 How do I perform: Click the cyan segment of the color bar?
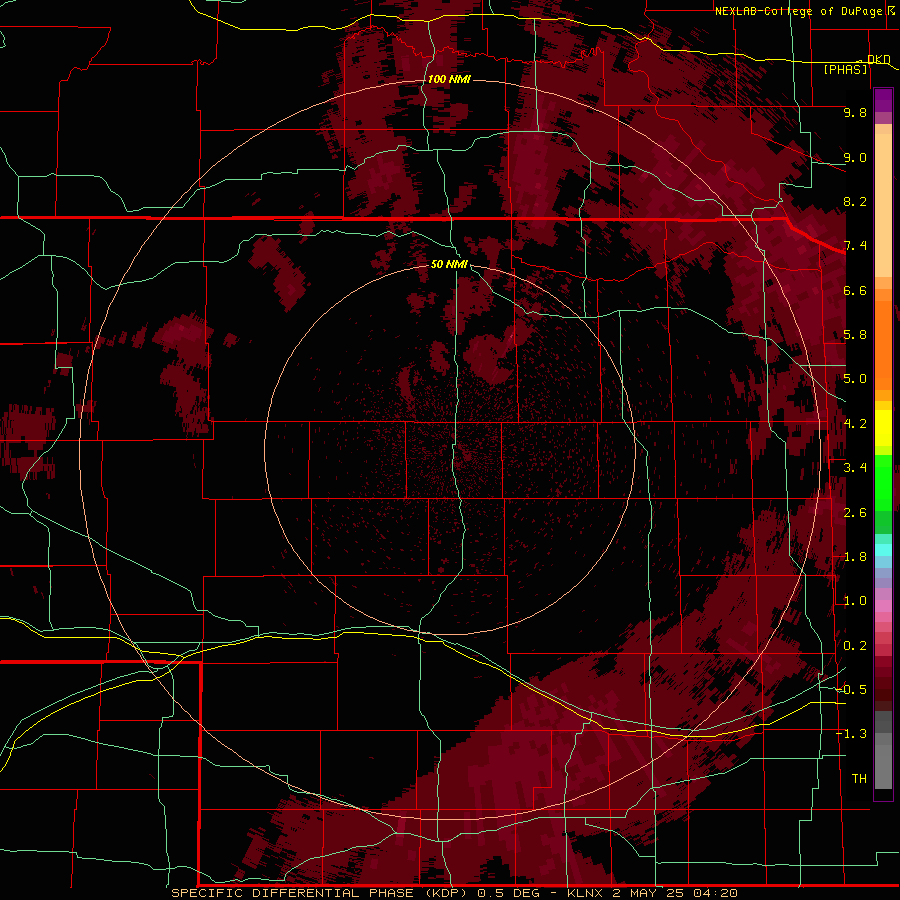pyautogui.click(x=883, y=550)
